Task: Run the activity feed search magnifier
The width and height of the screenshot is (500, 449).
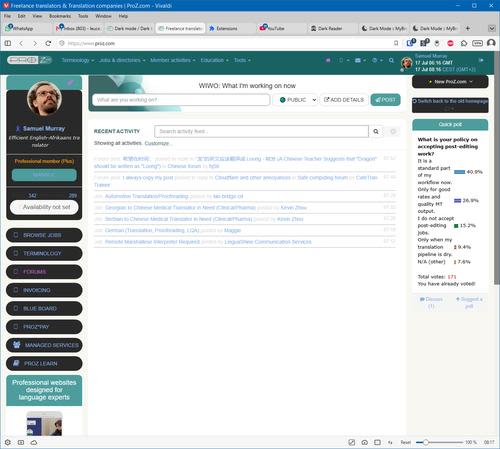Action: point(376,131)
